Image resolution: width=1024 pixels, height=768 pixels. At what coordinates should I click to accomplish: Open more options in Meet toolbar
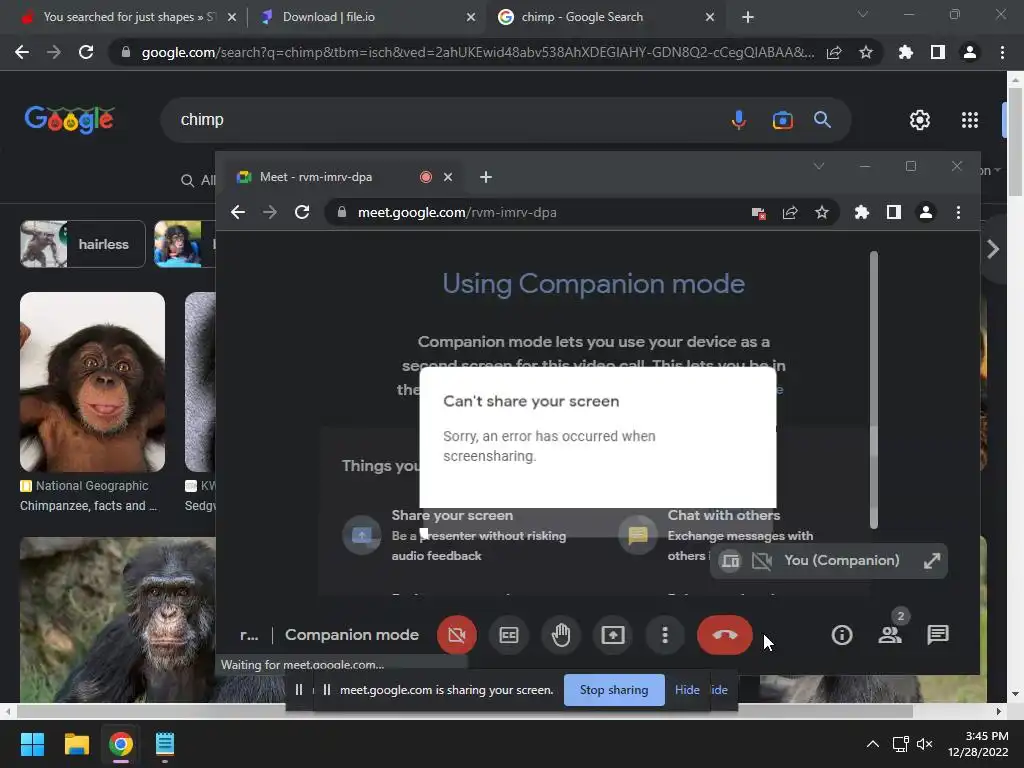point(665,635)
